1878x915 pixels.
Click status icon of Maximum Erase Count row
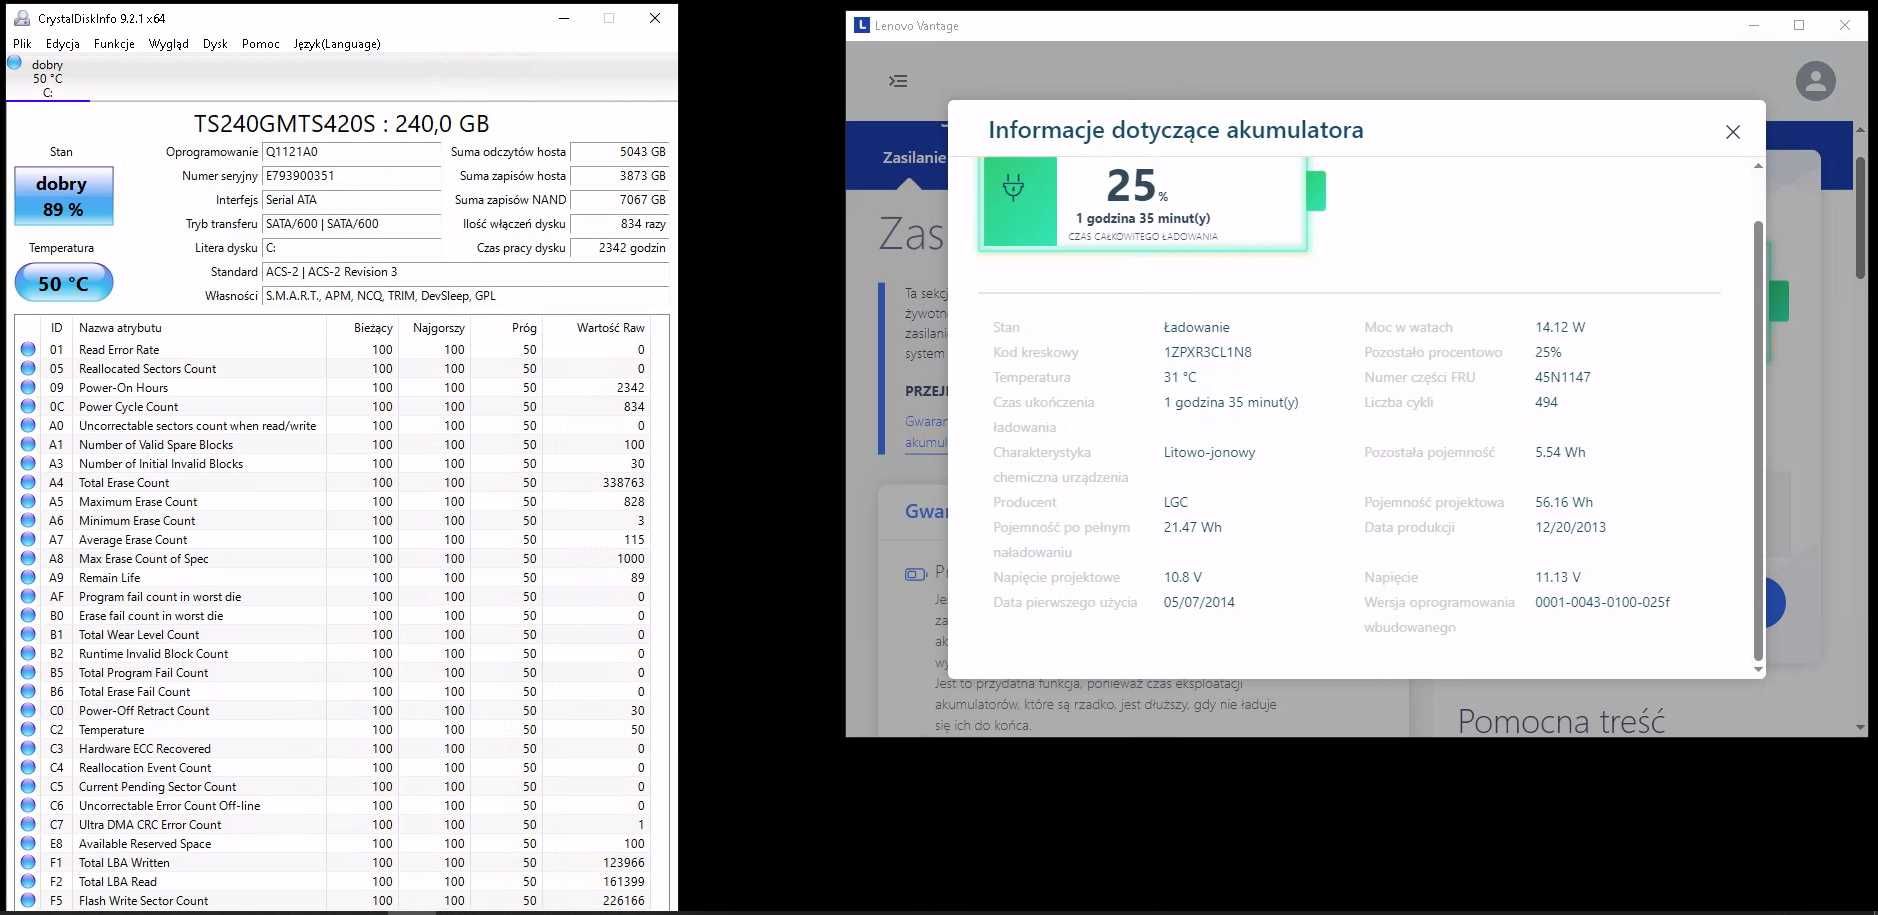(28, 502)
